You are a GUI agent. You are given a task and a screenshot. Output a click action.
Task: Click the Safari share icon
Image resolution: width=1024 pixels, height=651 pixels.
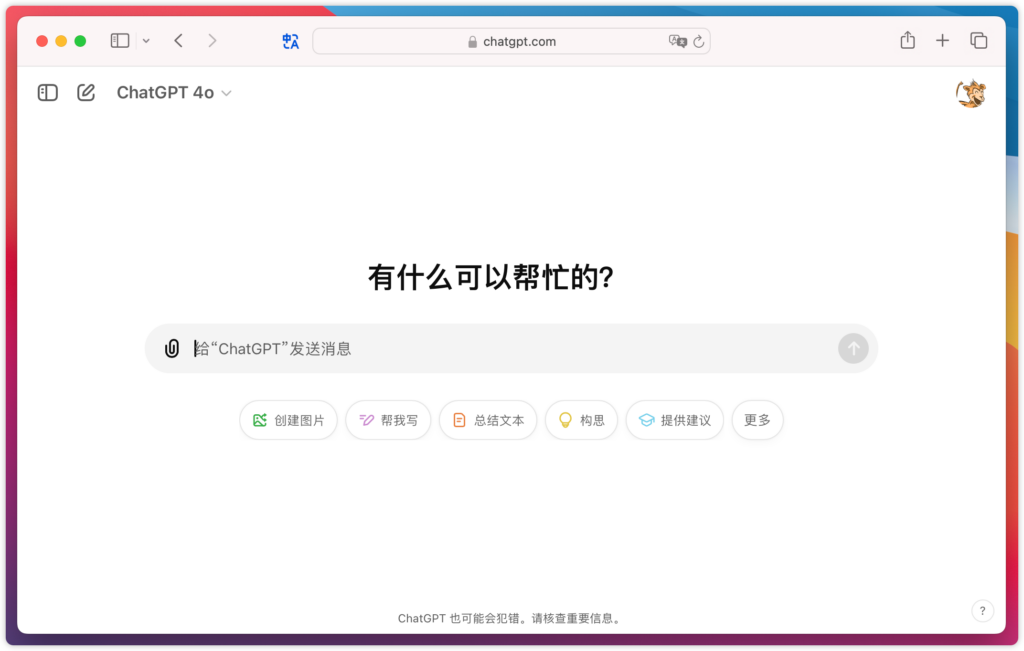point(907,41)
